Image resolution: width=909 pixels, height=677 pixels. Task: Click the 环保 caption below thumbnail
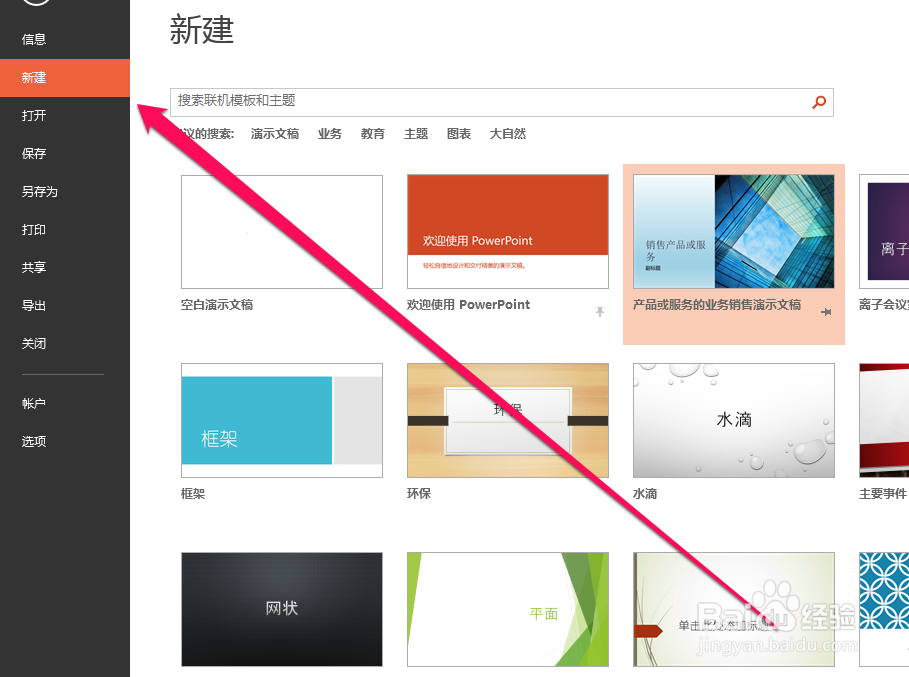click(x=419, y=494)
